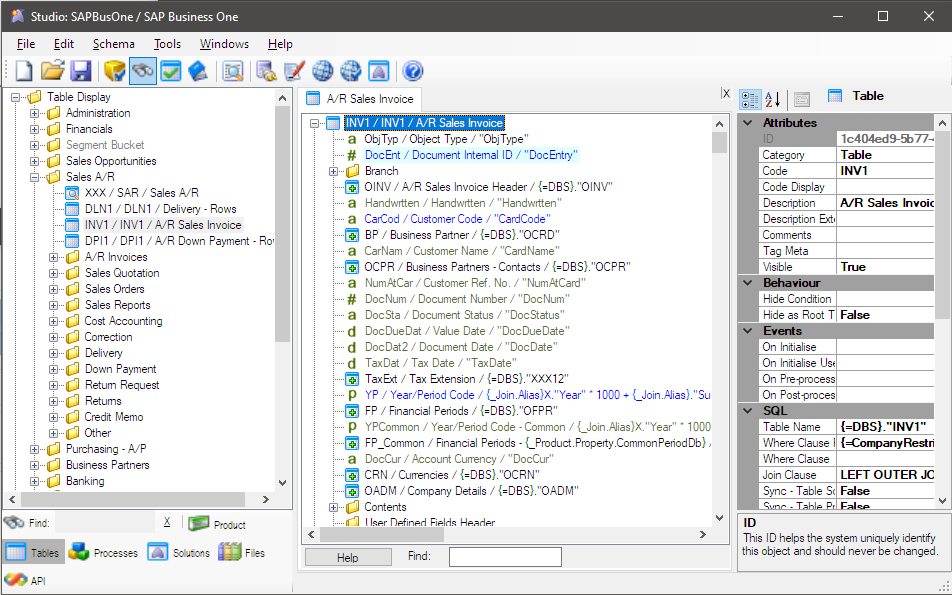Viewport: 952px width, 595px height.
Task: Select DPI1 A/R Down Payment table
Action: click(x=179, y=241)
